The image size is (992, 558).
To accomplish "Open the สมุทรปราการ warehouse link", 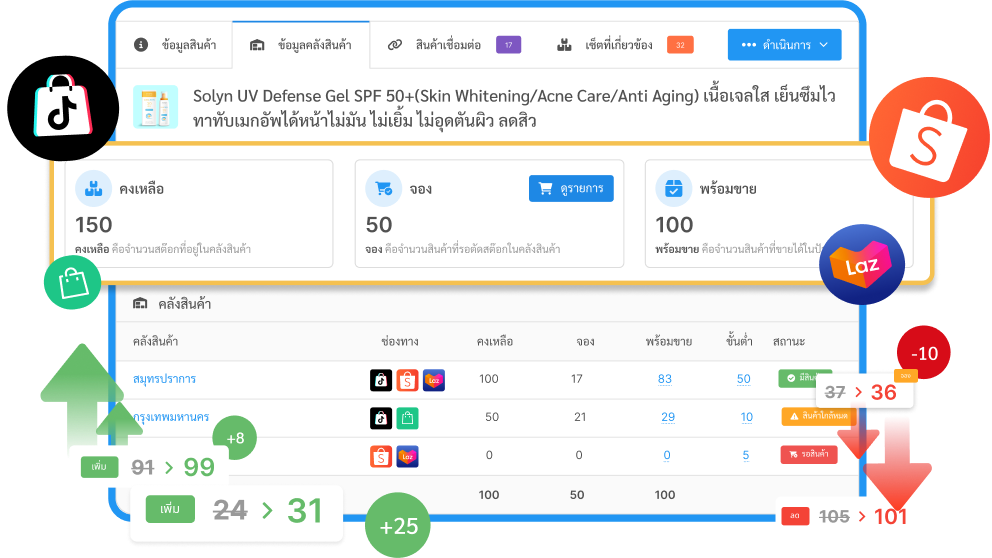I will click(x=165, y=379).
